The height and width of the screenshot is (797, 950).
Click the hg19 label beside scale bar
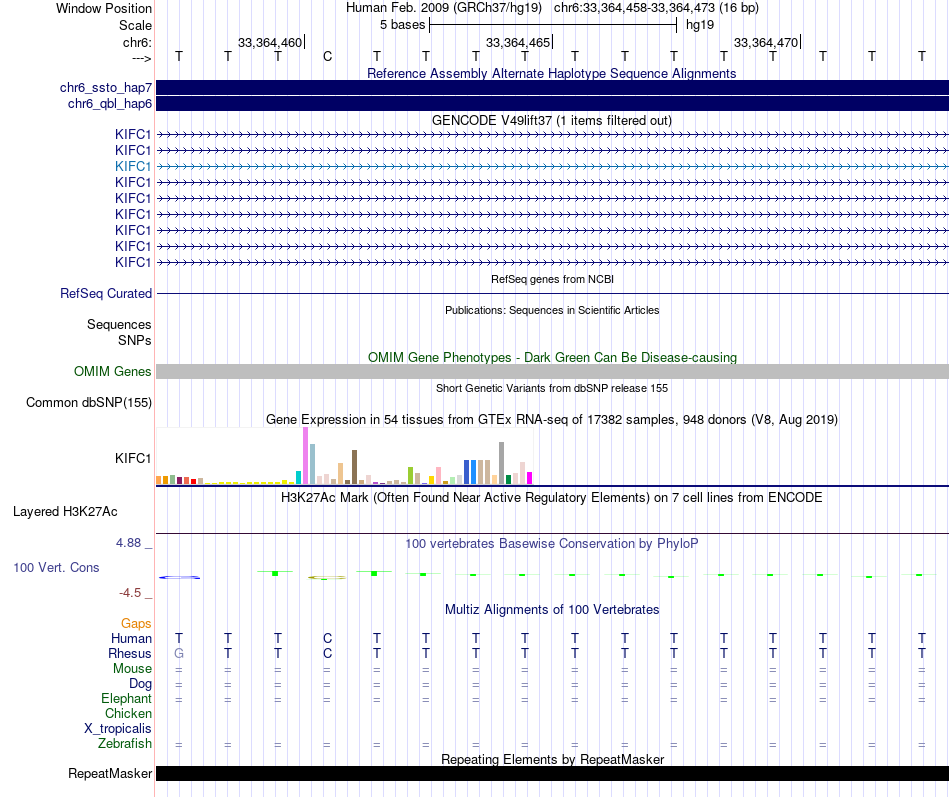[x=700, y=25]
